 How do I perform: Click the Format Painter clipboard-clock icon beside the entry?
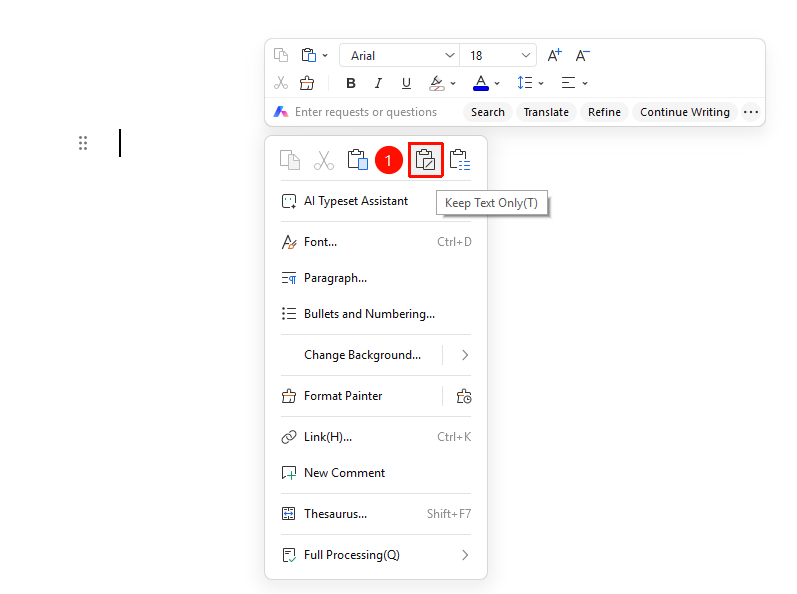coord(464,396)
